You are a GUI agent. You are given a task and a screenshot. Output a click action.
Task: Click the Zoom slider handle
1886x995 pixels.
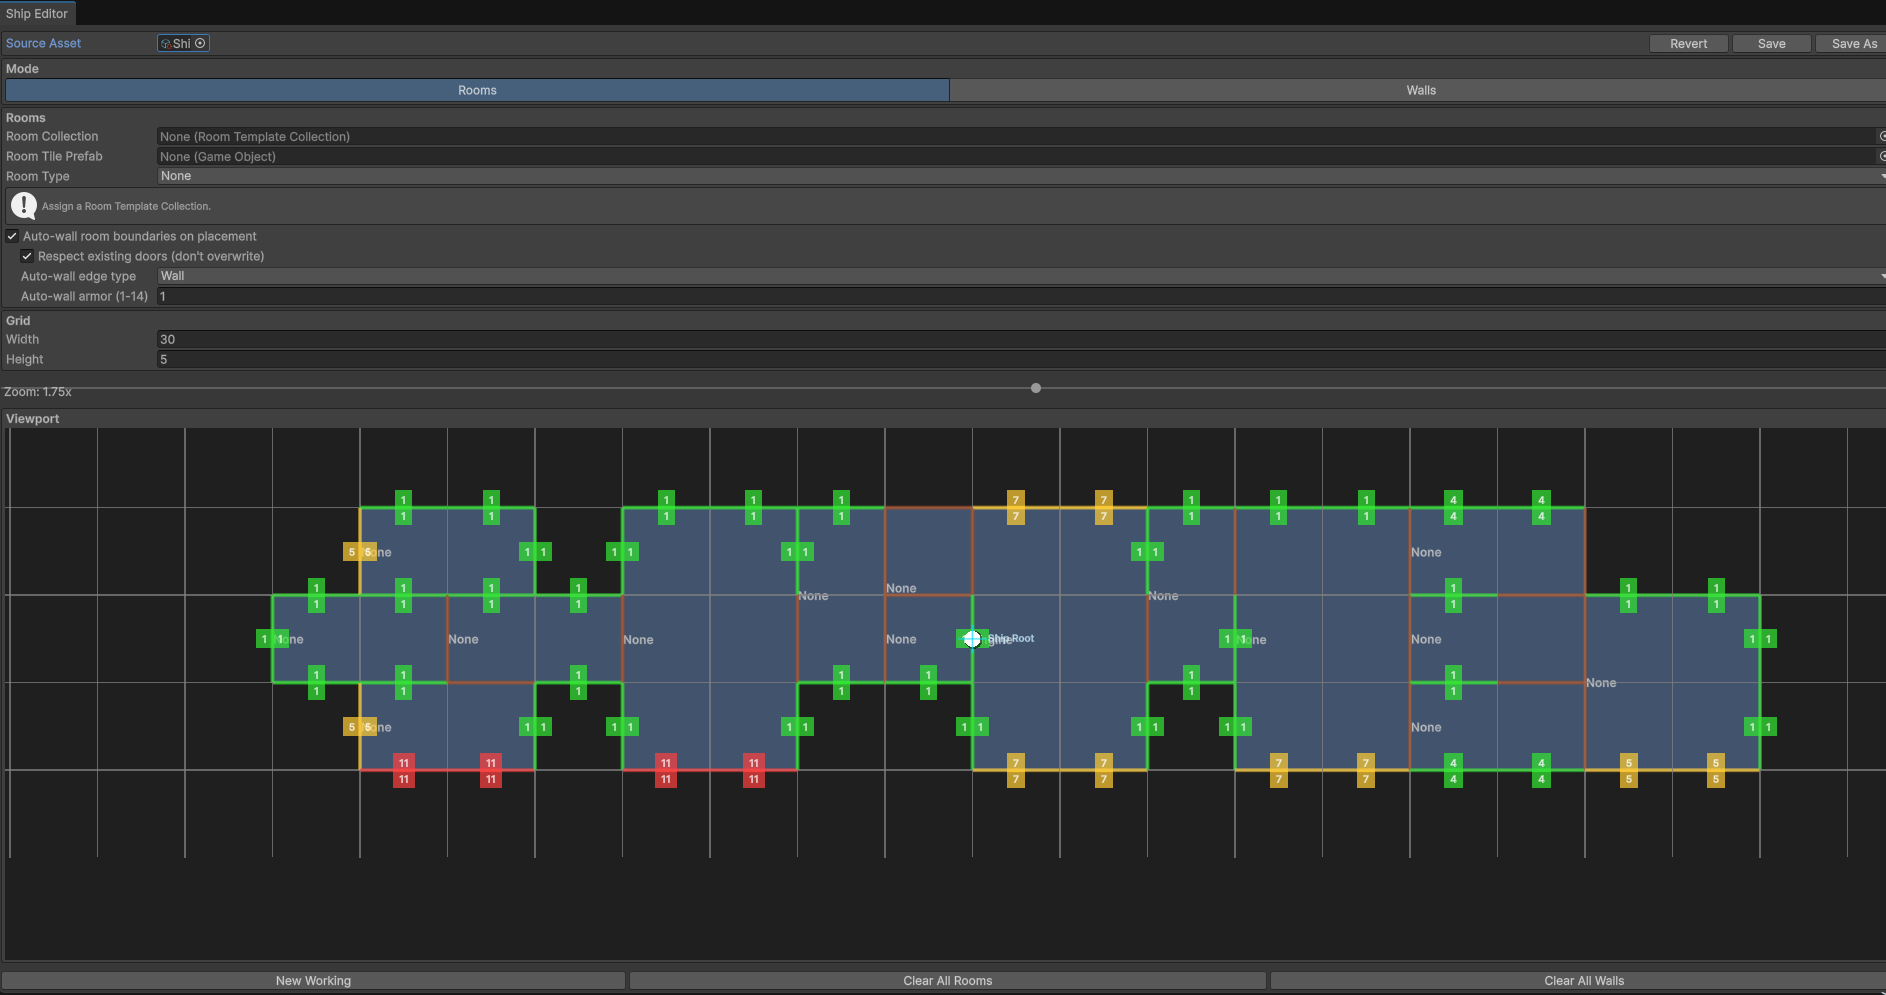click(x=1036, y=388)
